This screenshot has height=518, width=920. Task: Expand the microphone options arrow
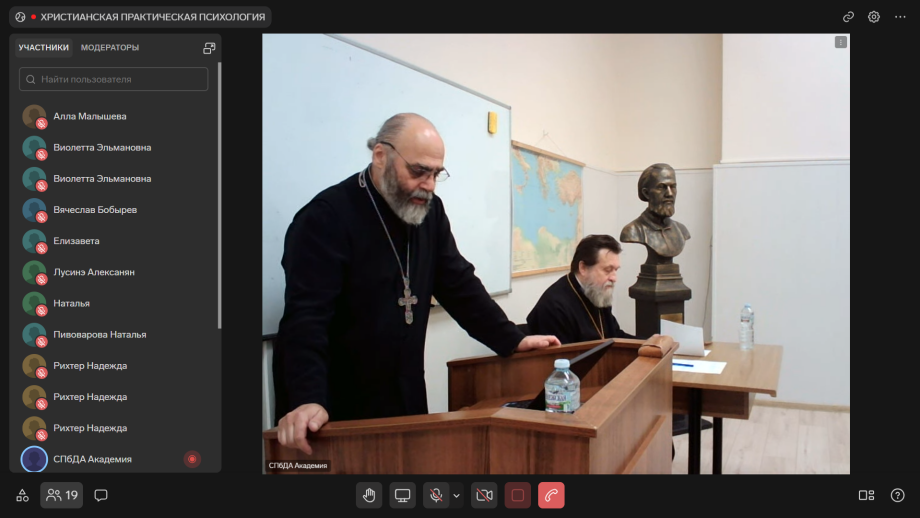[x=457, y=495]
